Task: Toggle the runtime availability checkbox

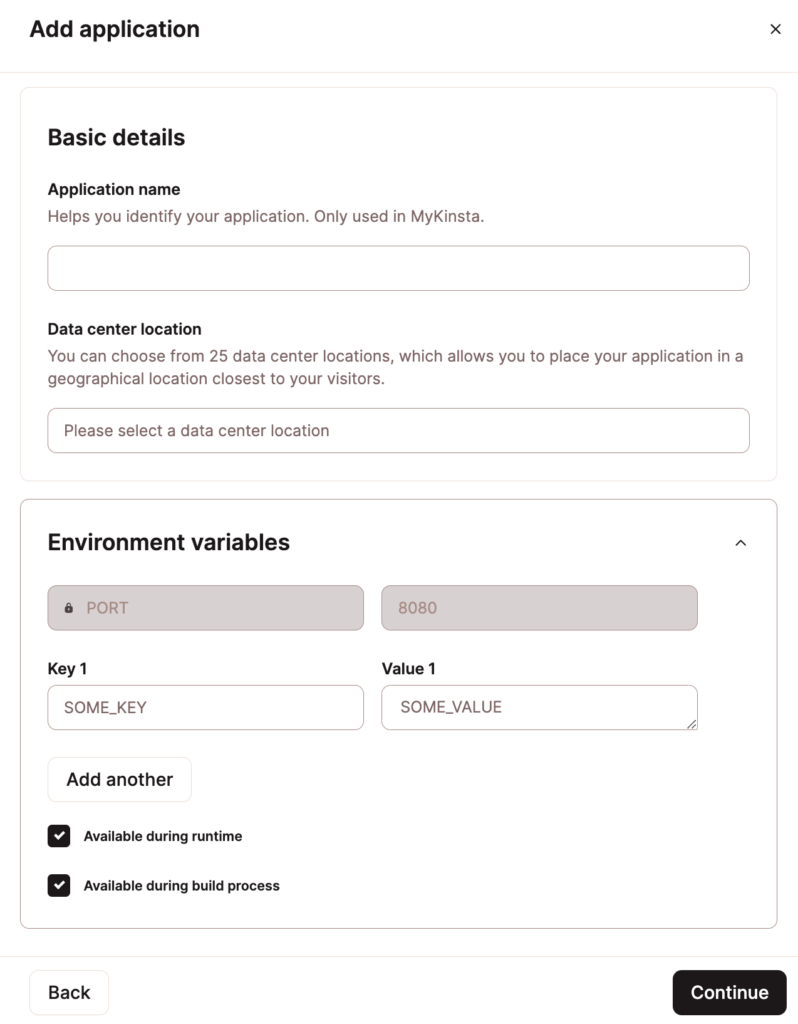Action: 58,836
